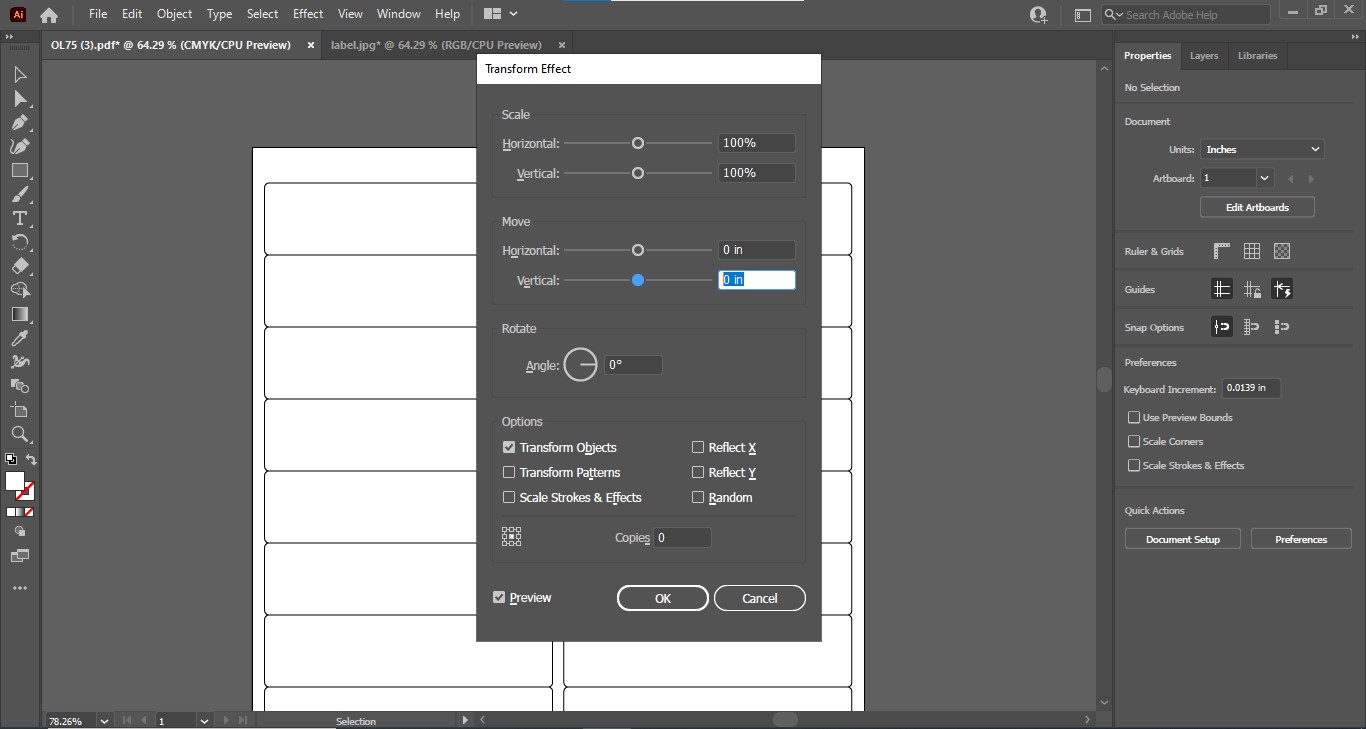Uncheck Transform Objects checkbox
Image resolution: width=1366 pixels, height=729 pixels.
pos(509,447)
